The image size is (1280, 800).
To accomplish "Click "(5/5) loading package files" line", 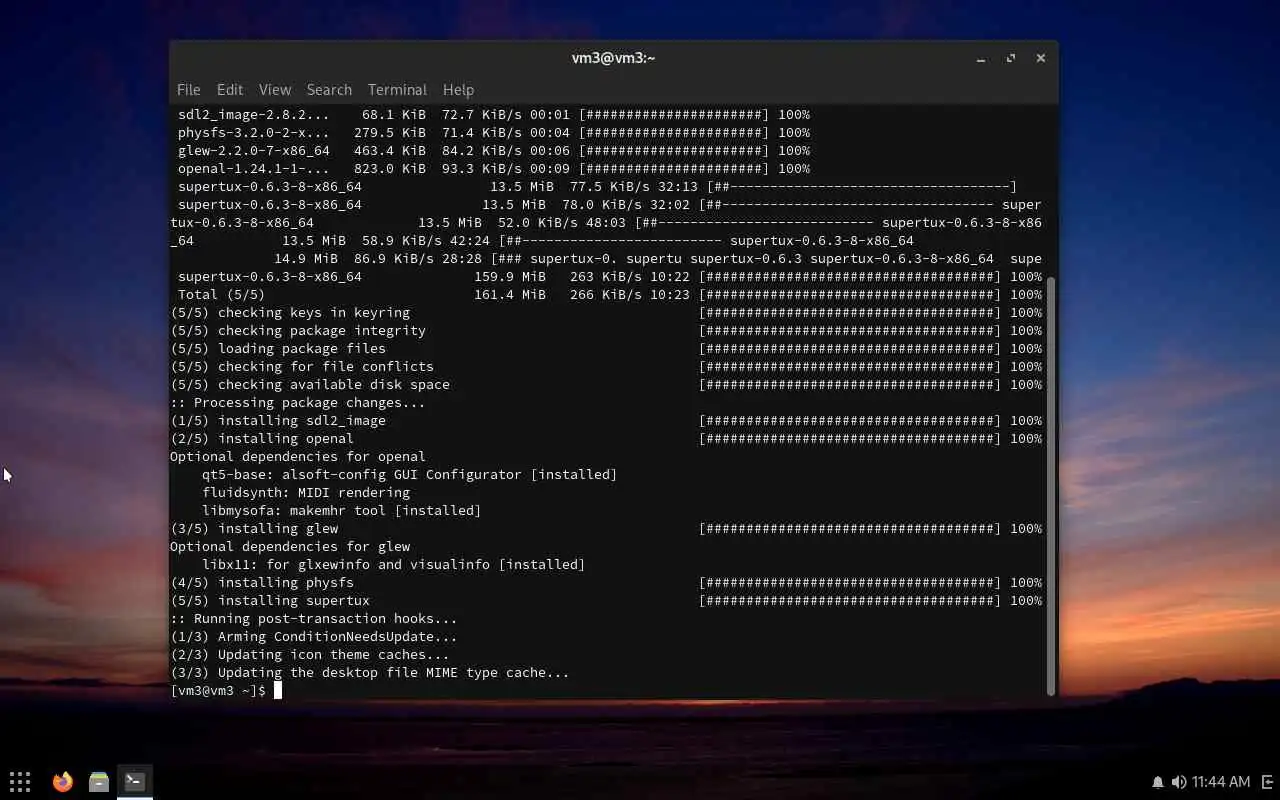I will (606, 349).
